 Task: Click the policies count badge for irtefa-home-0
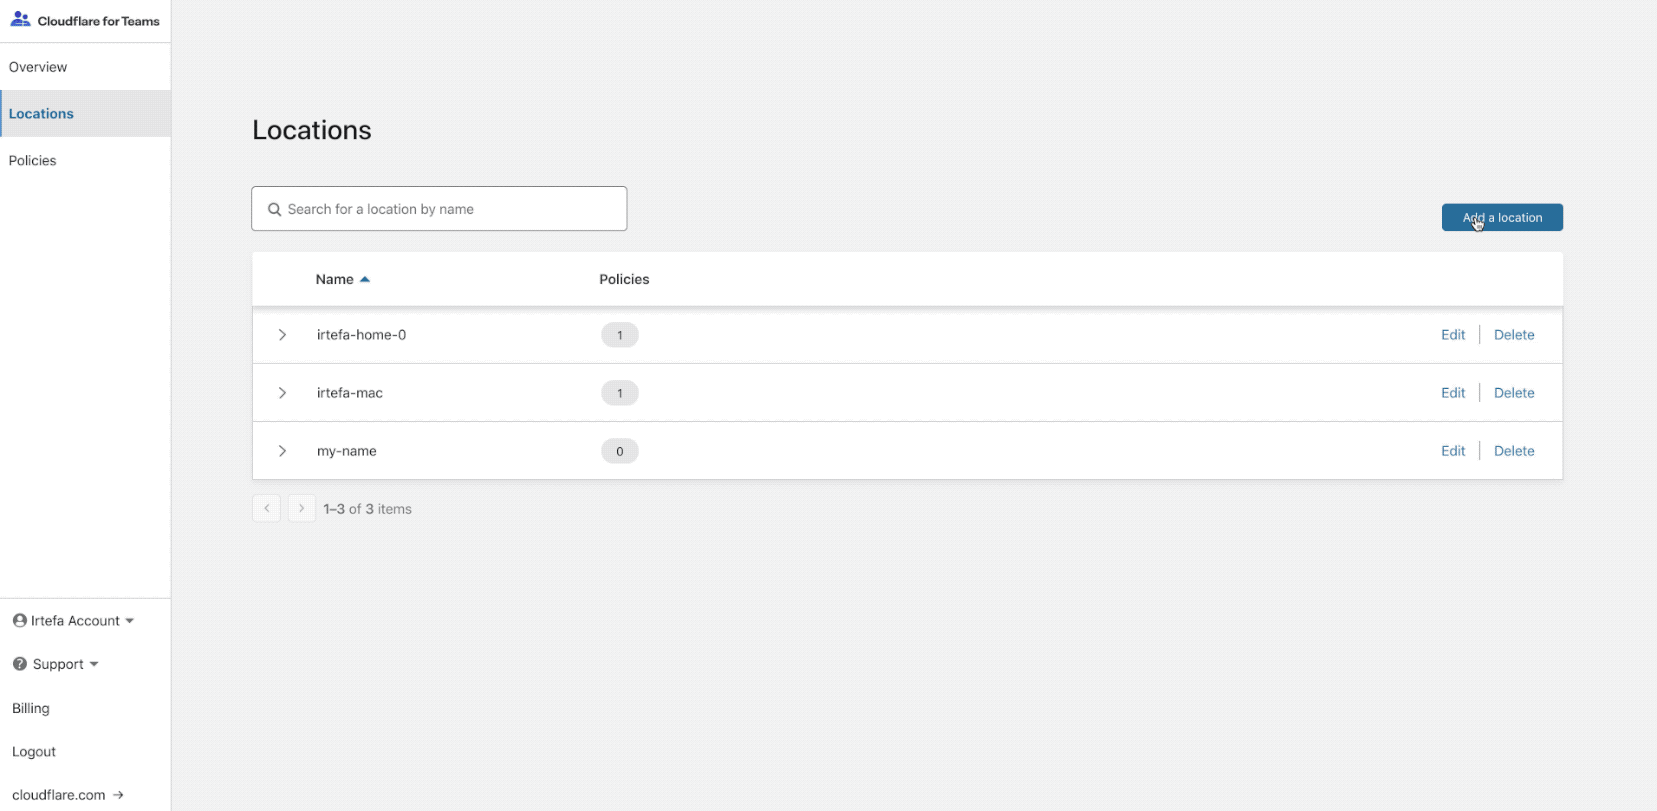click(x=620, y=335)
